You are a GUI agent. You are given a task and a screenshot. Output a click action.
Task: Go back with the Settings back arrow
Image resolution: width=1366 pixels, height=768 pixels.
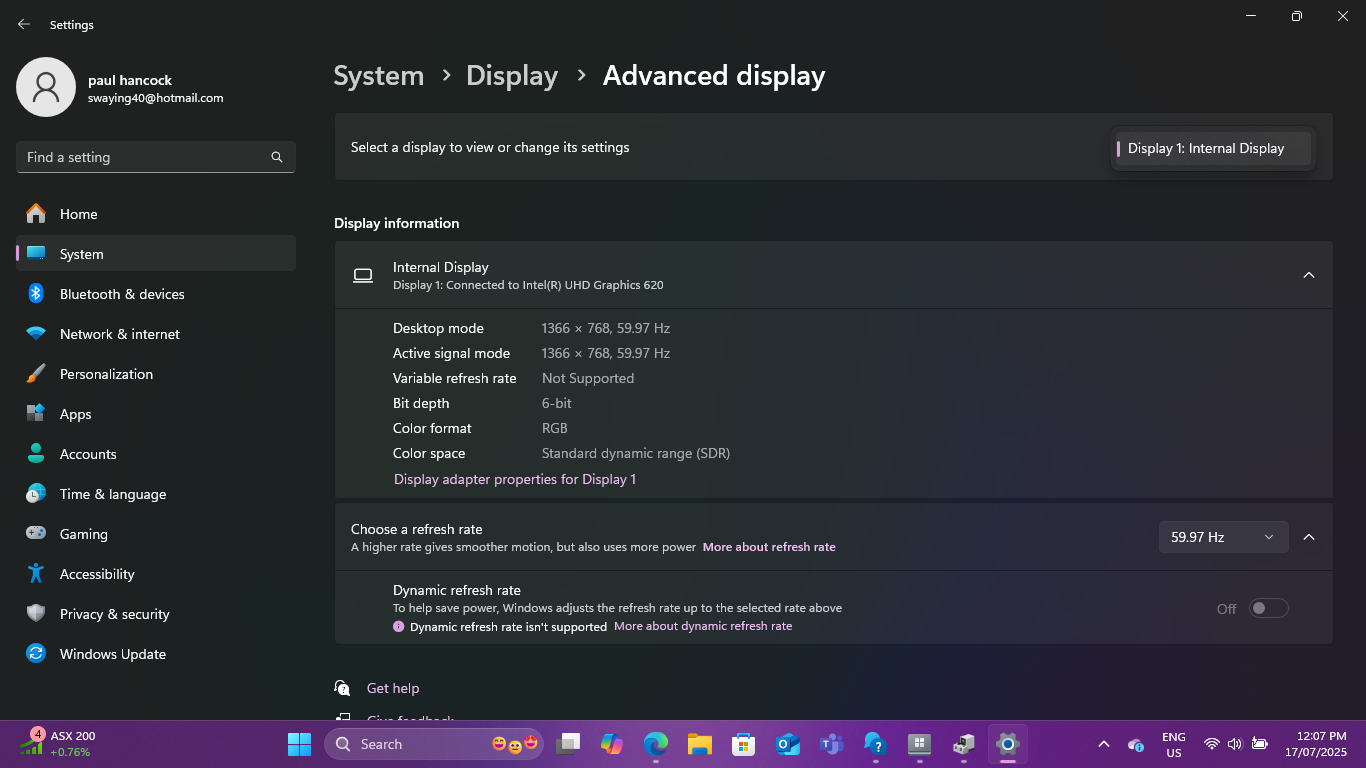(x=24, y=24)
